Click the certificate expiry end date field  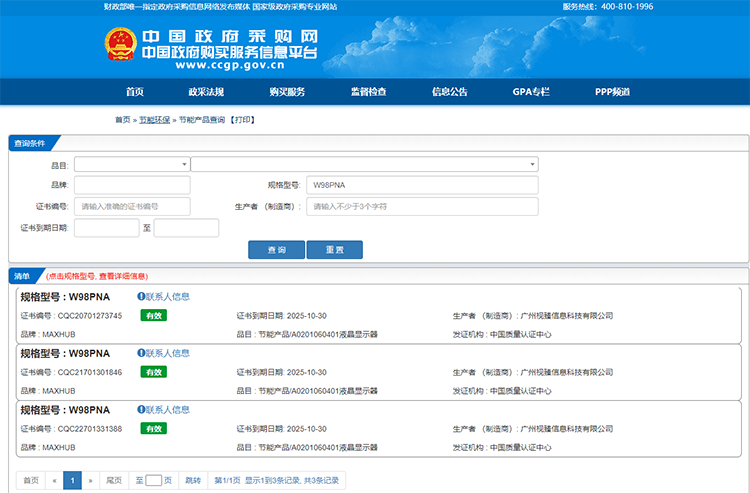point(187,228)
